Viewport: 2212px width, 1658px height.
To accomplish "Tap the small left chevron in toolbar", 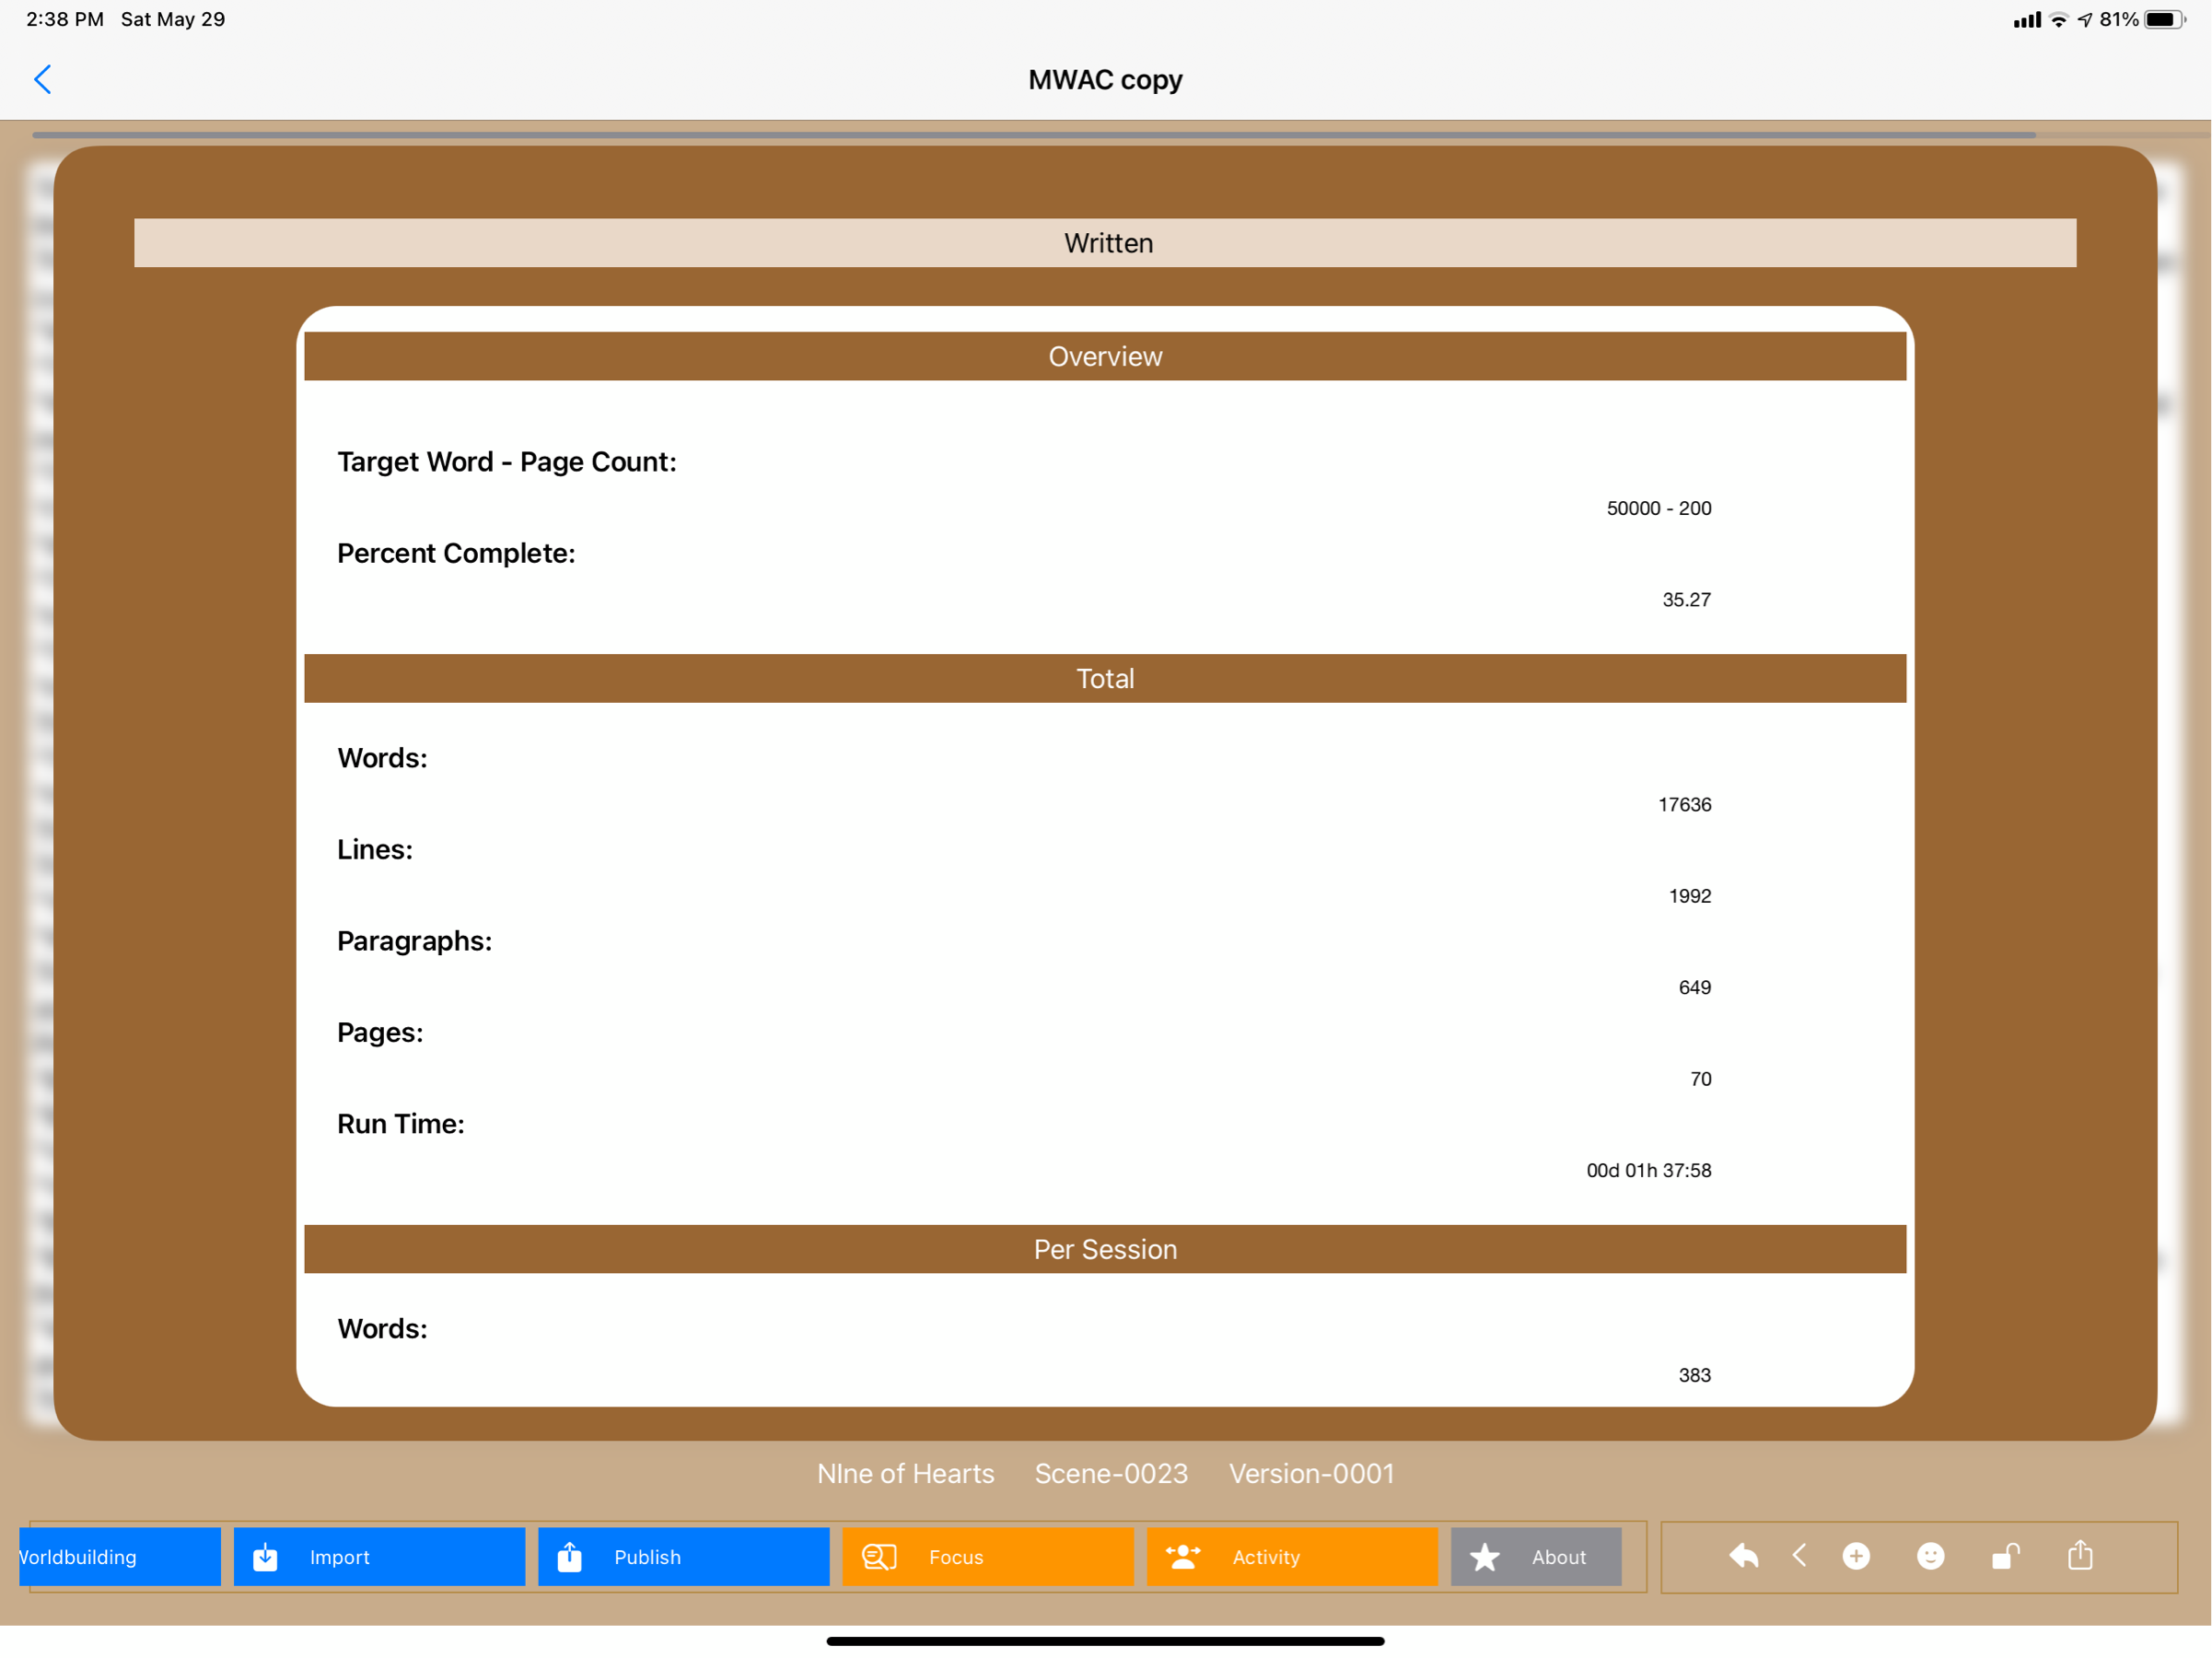I will coord(1799,1555).
